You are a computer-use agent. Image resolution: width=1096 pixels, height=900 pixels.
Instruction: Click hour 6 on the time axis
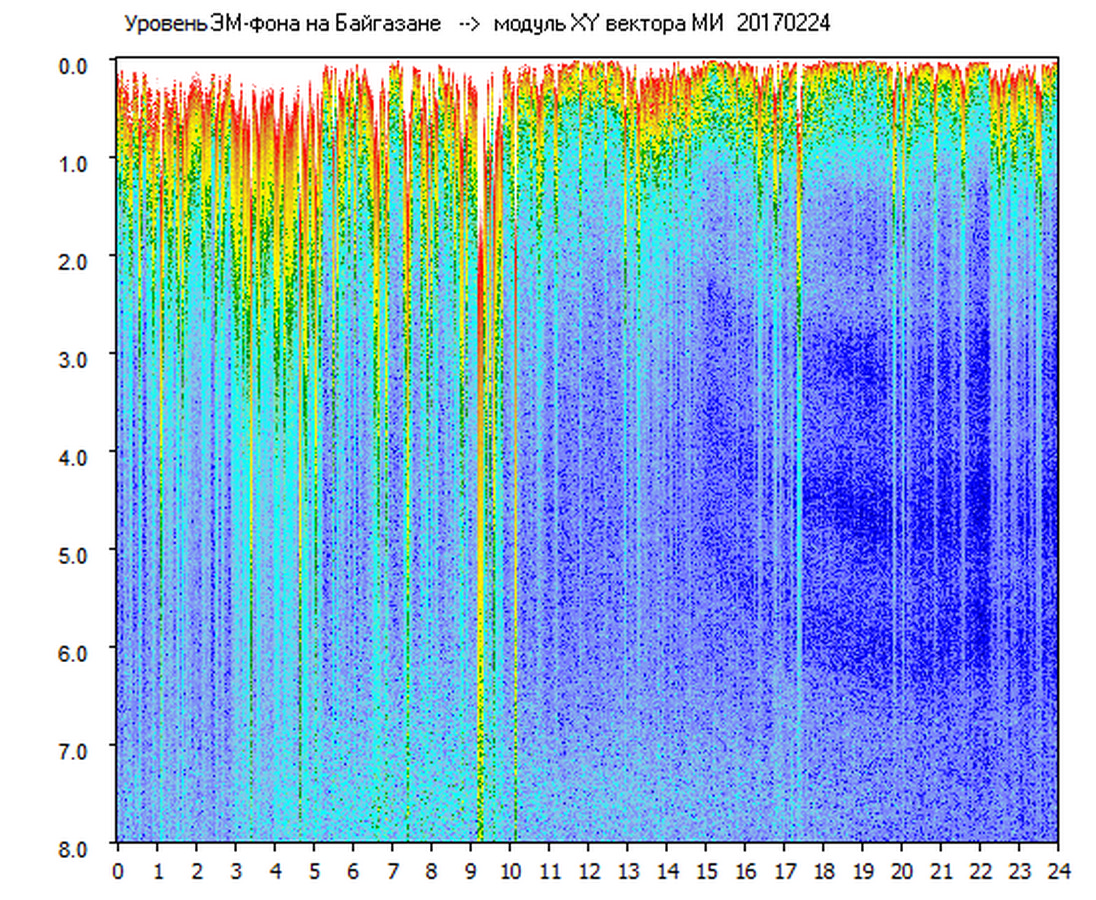(353, 871)
